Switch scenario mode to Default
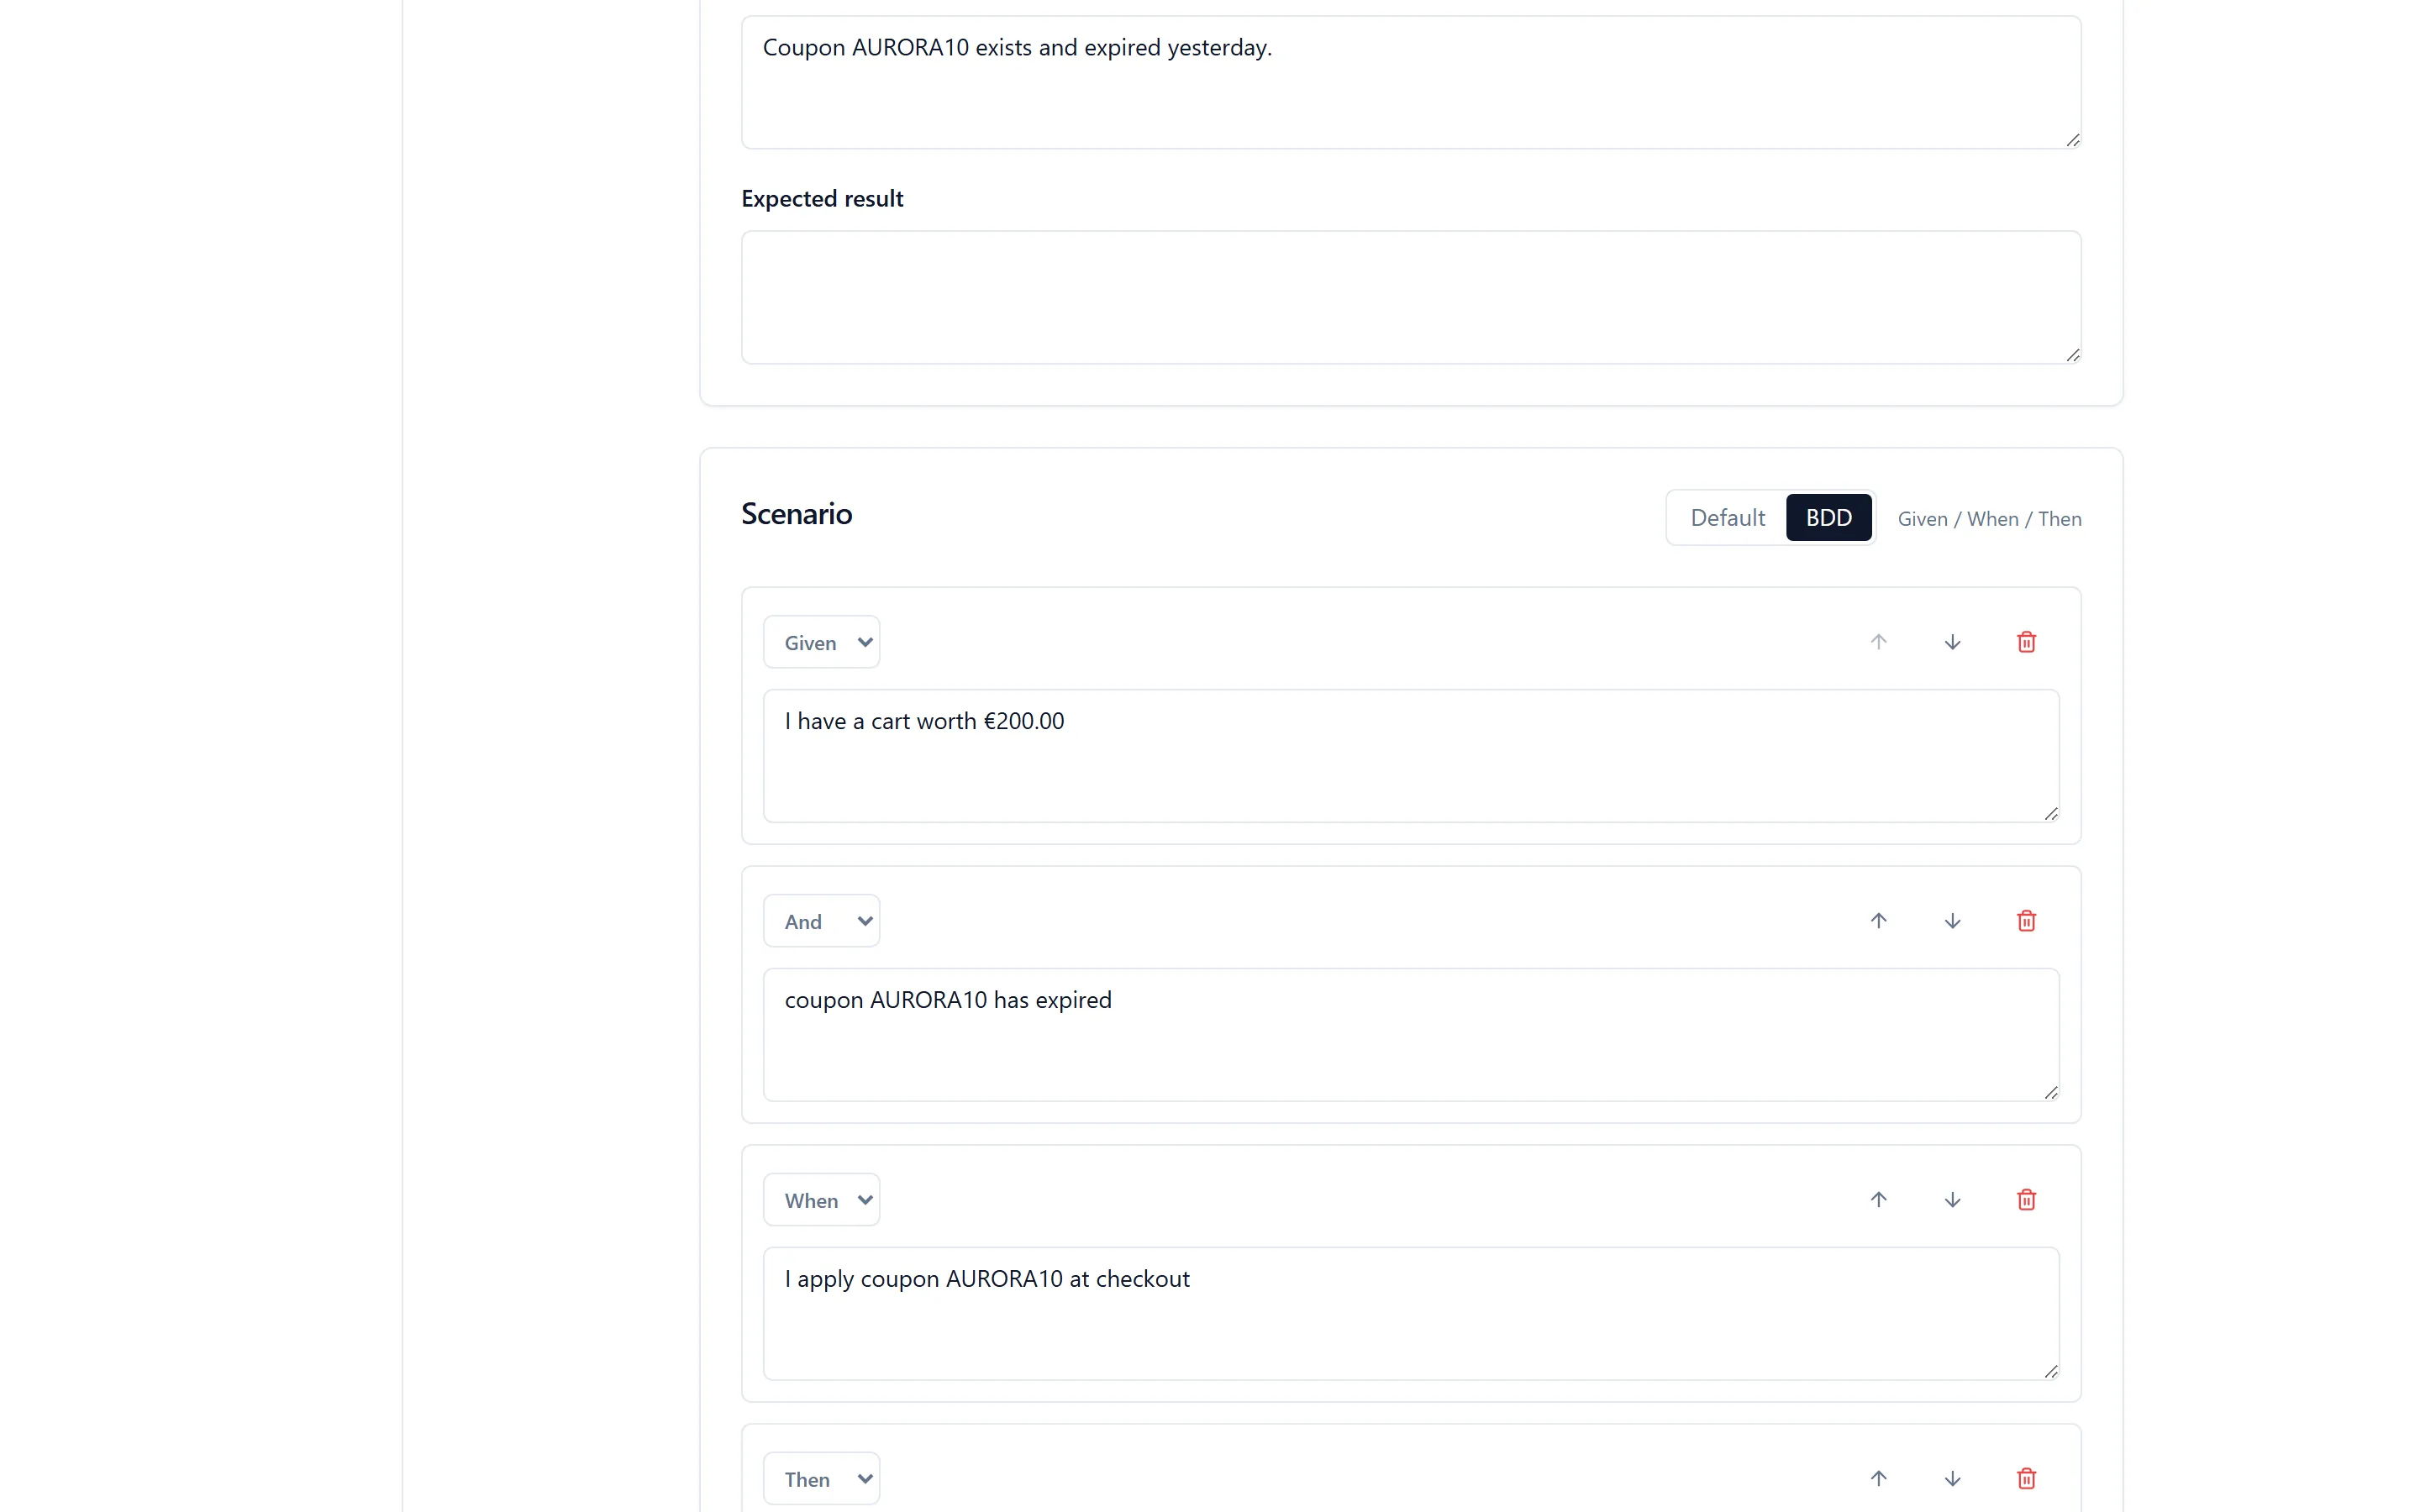Screen dimensions: 2420x1512 1727,518
